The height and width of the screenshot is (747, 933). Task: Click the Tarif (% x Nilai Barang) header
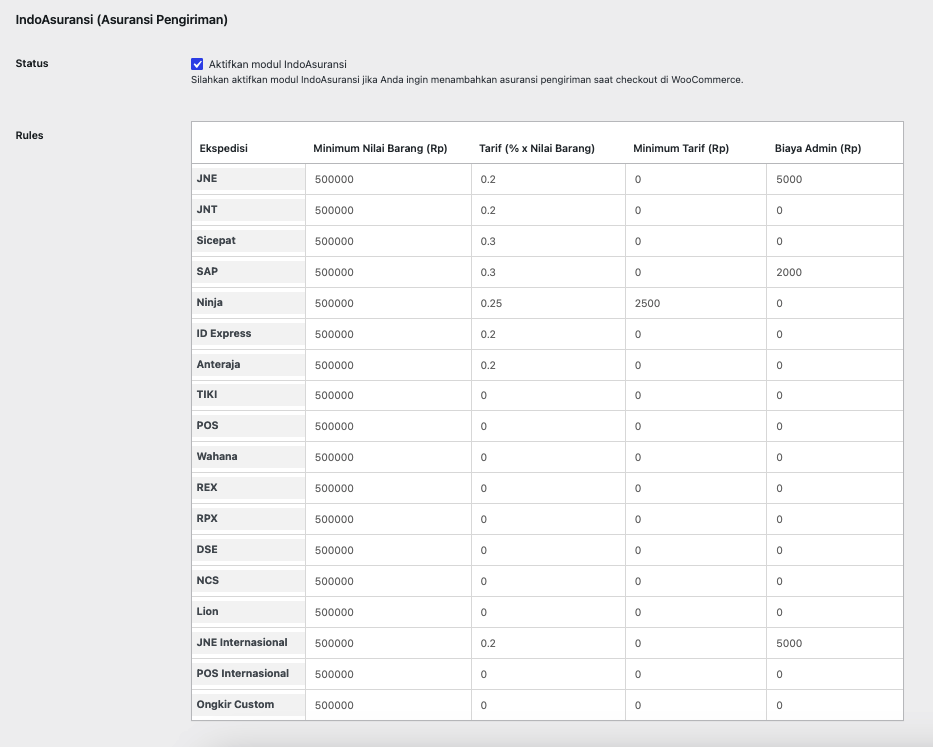(x=537, y=148)
